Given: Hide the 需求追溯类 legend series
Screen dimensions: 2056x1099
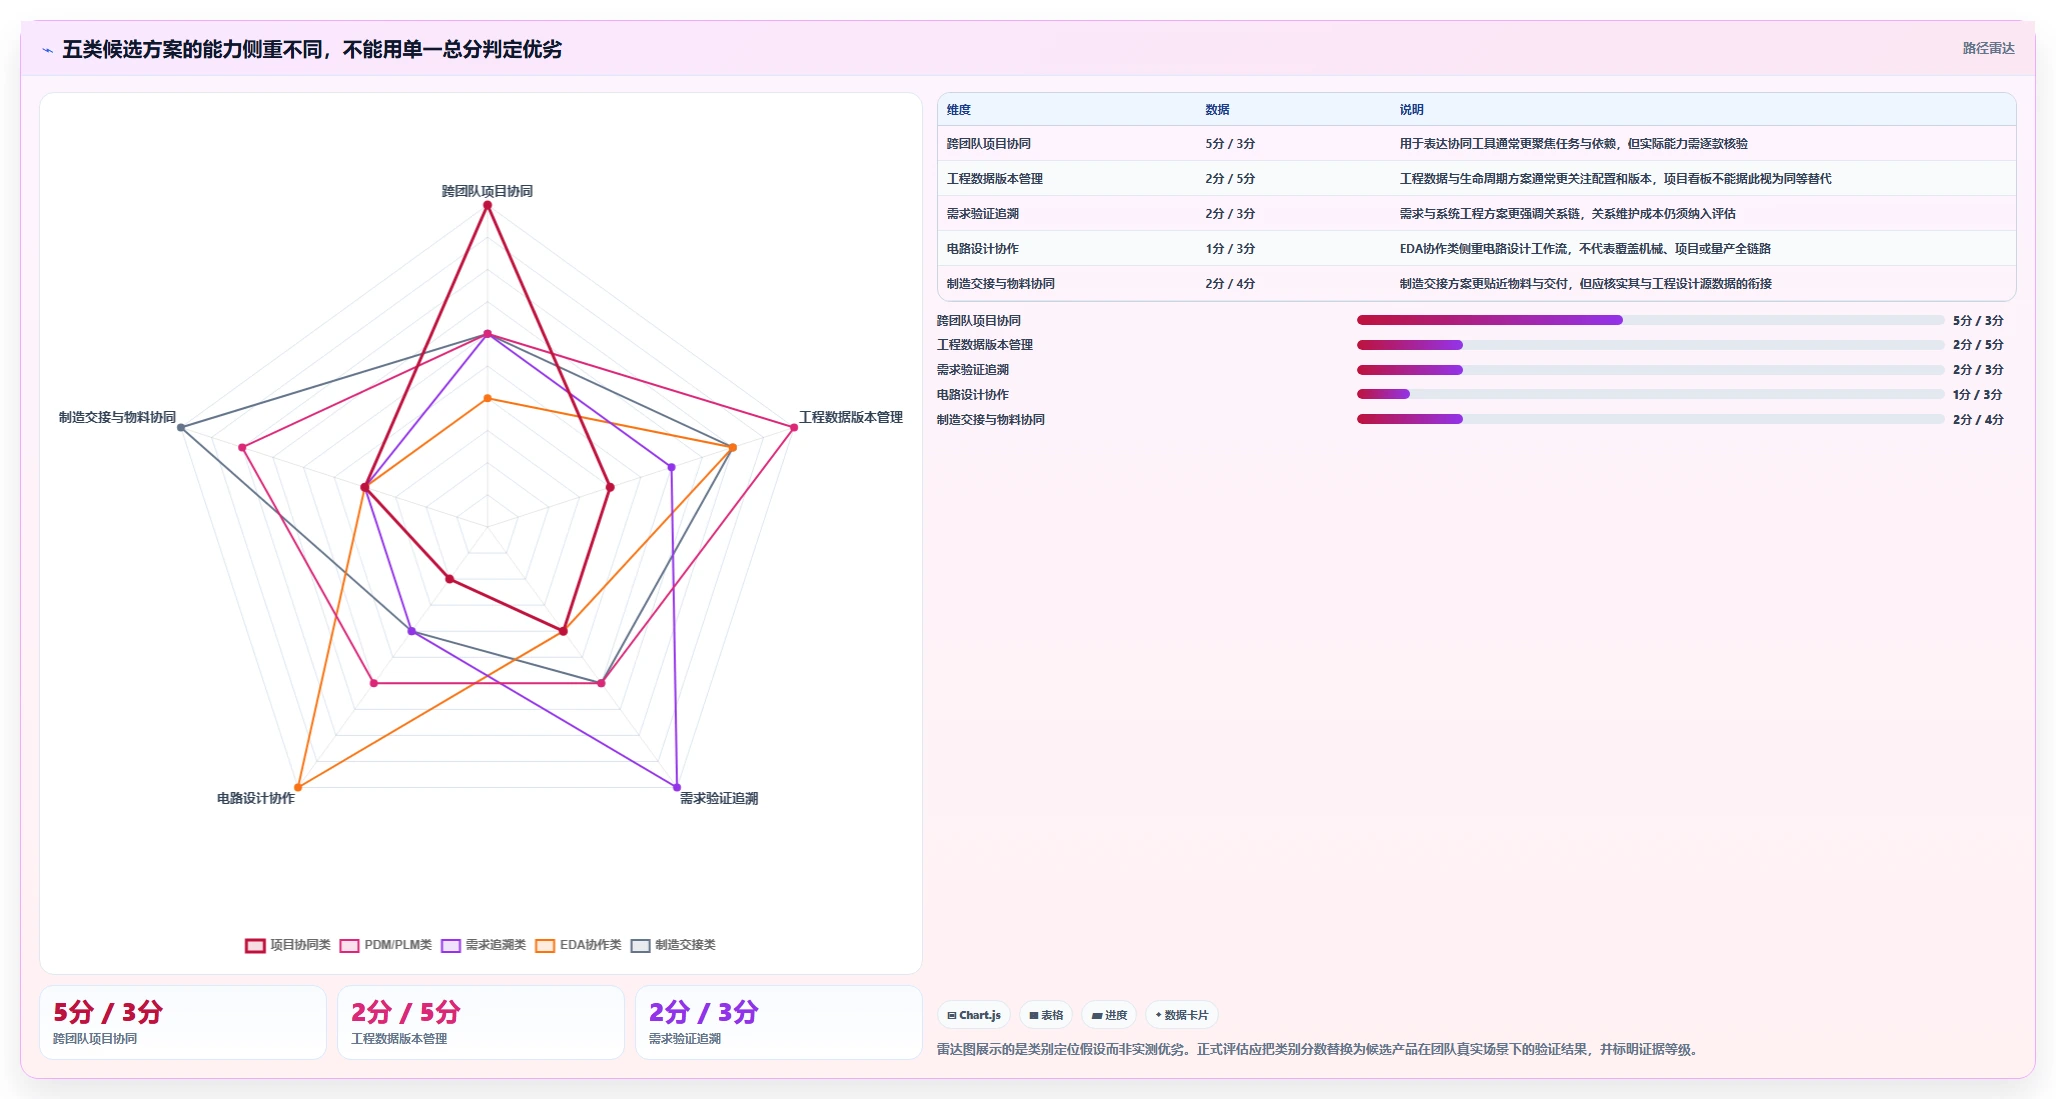Looking at the screenshot, I should tap(484, 945).
